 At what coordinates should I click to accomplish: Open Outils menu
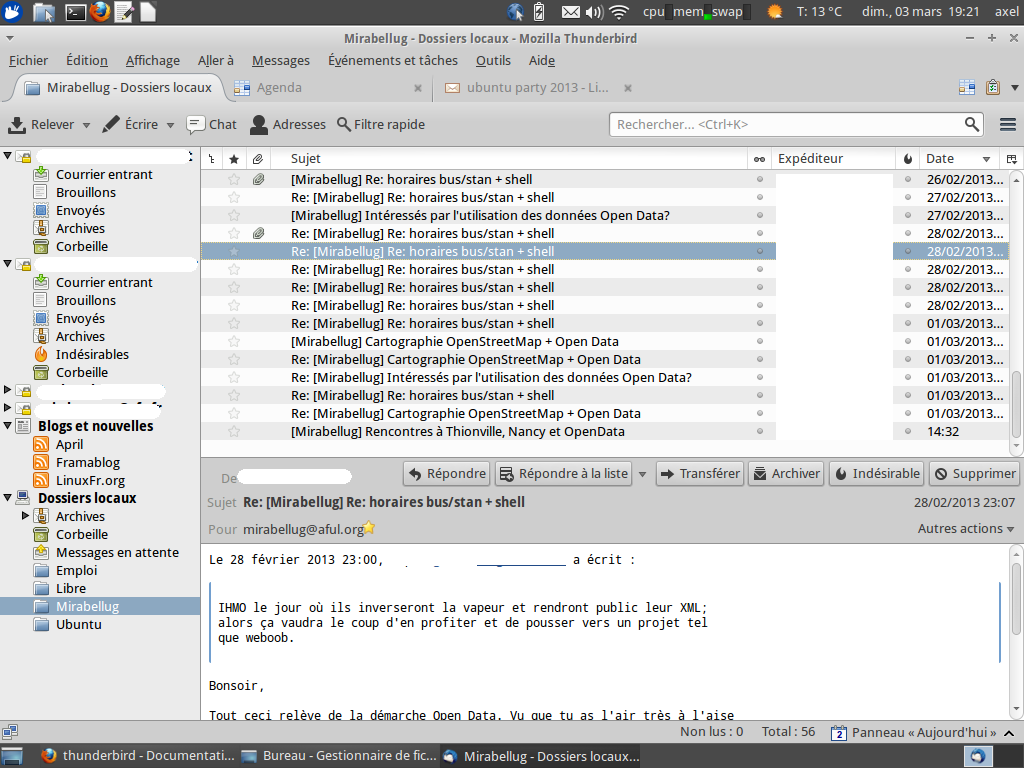pos(493,61)
